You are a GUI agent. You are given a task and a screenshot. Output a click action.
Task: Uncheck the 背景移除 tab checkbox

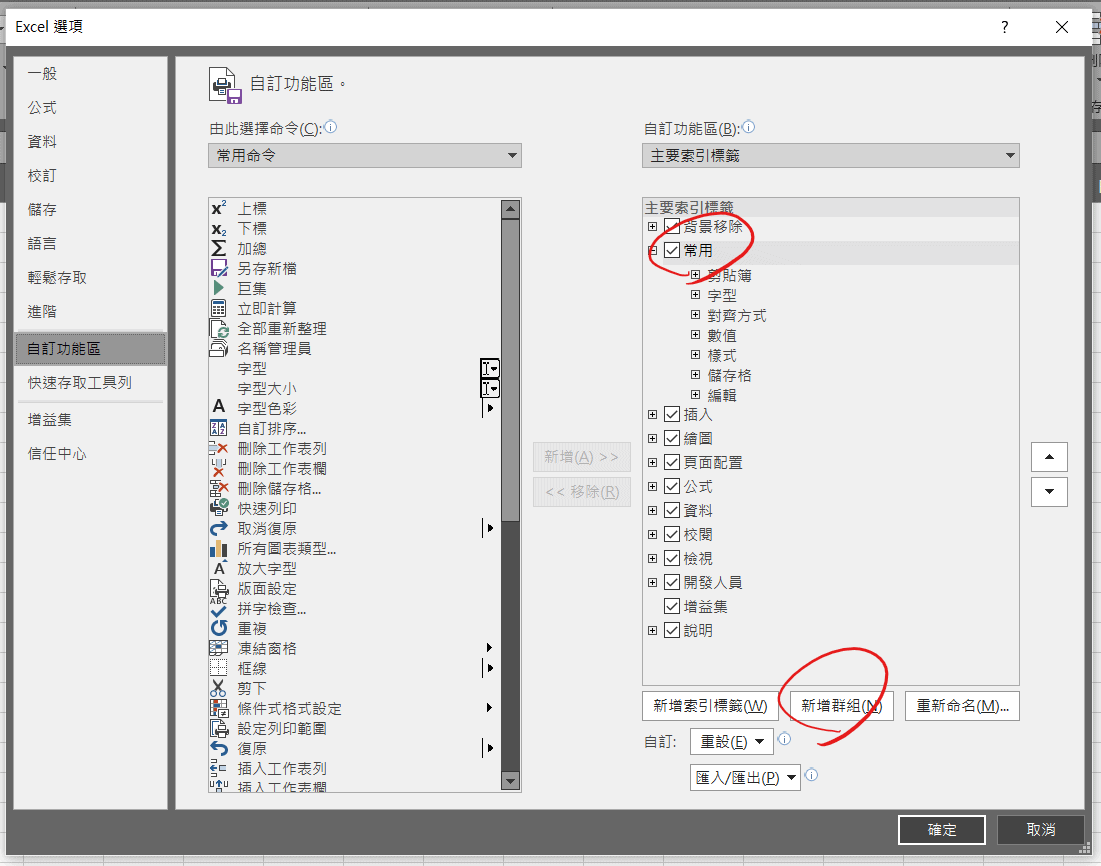tap(672, 227)
